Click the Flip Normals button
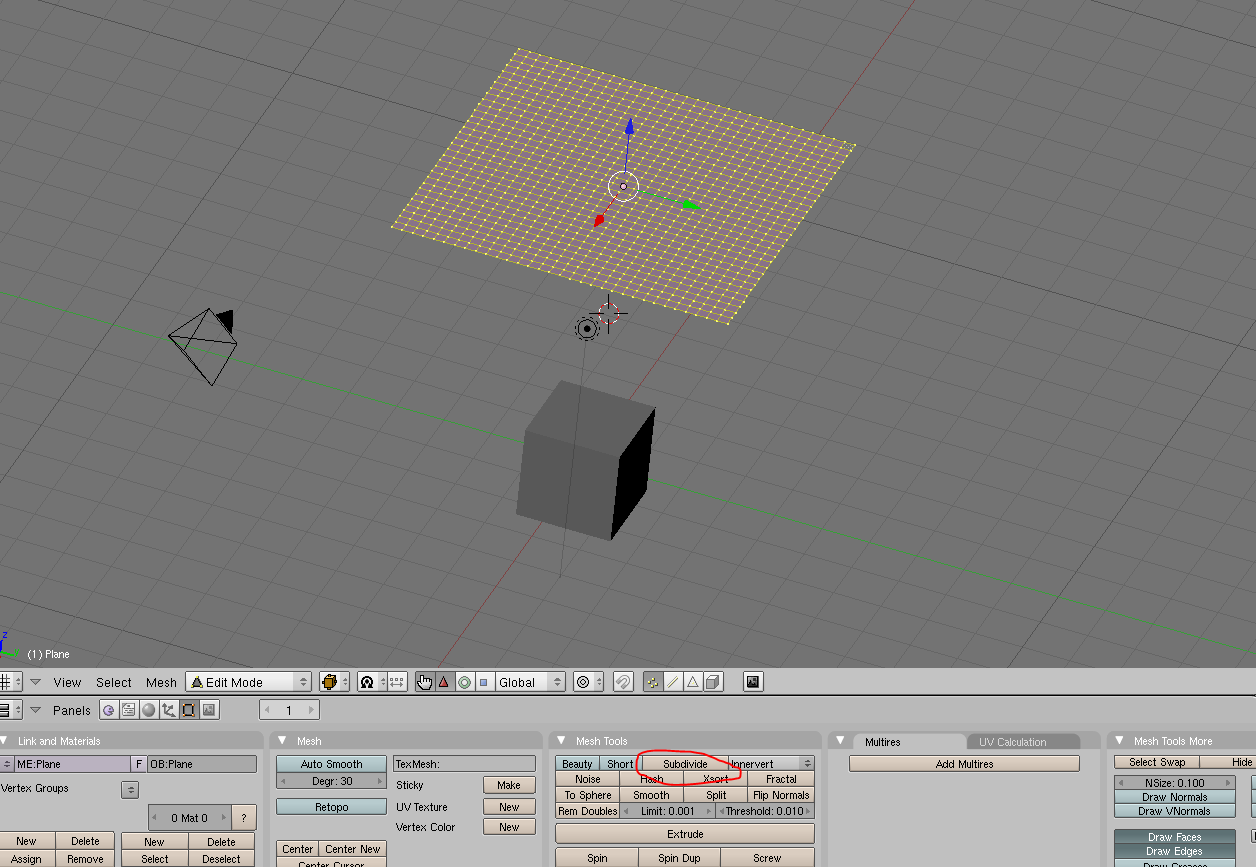The image size is (1256, 867). pyautogui.click(x=782, y=795)
